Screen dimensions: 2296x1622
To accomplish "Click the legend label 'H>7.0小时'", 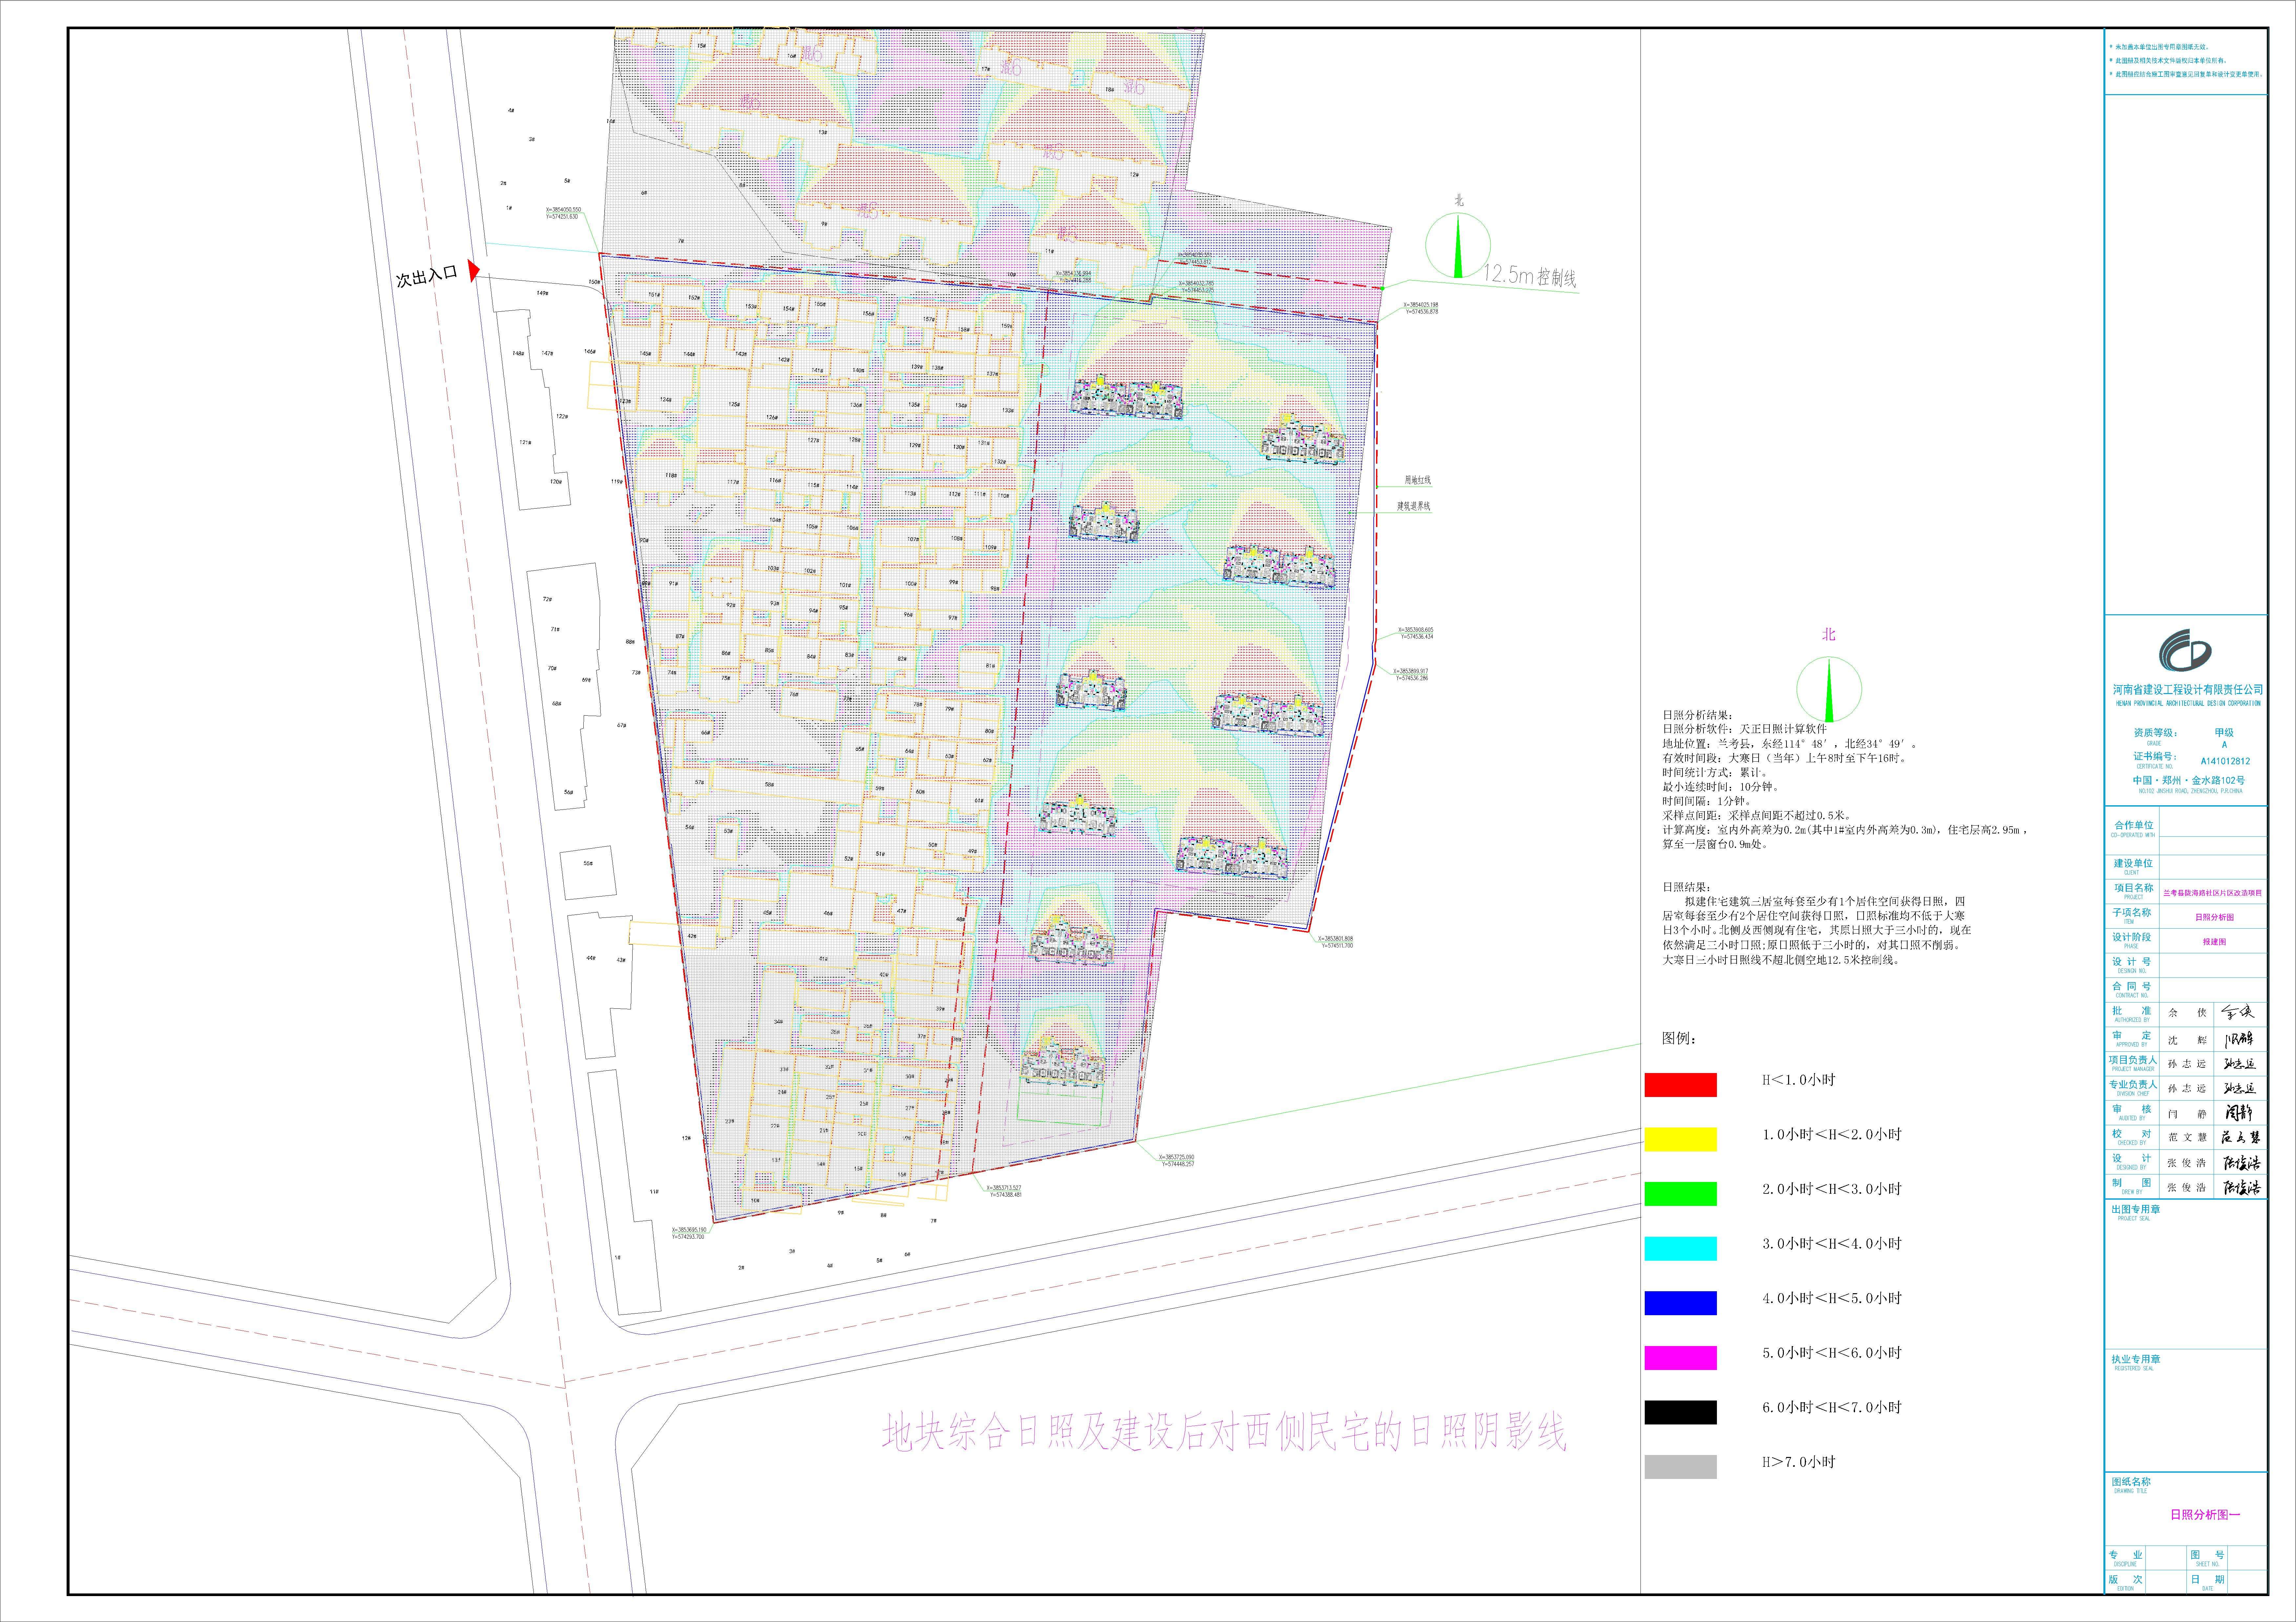I will click(x=1799, y=1462).
